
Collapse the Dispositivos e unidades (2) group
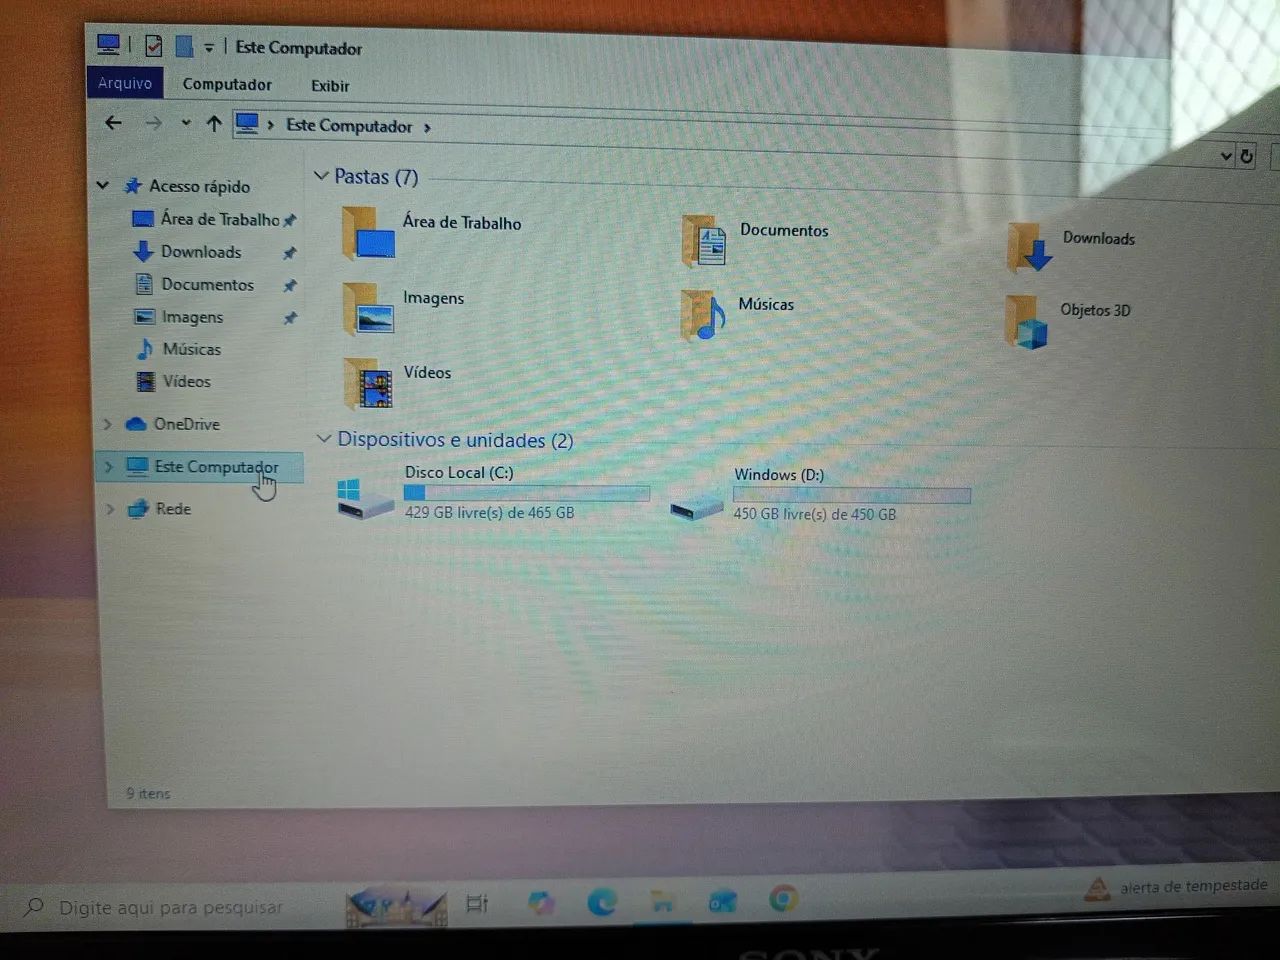pyautogui.click(x=323, y=439)
